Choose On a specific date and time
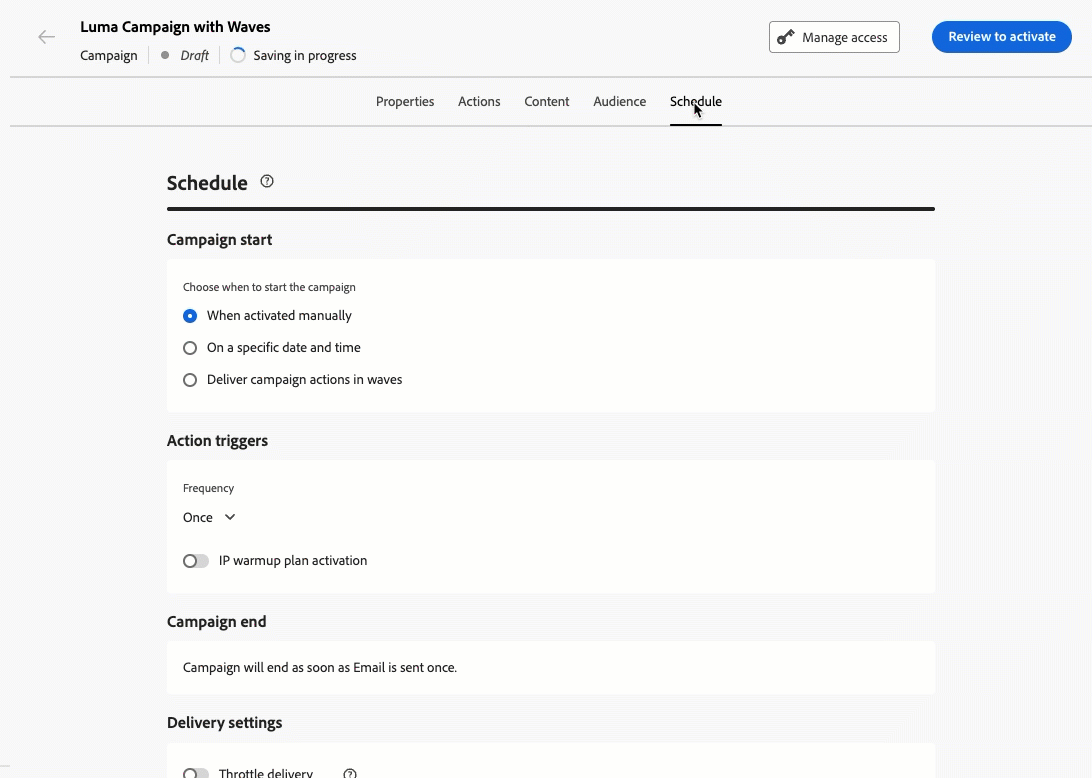The height and width of the screenshot is (778, 1092). click(190, 348)
